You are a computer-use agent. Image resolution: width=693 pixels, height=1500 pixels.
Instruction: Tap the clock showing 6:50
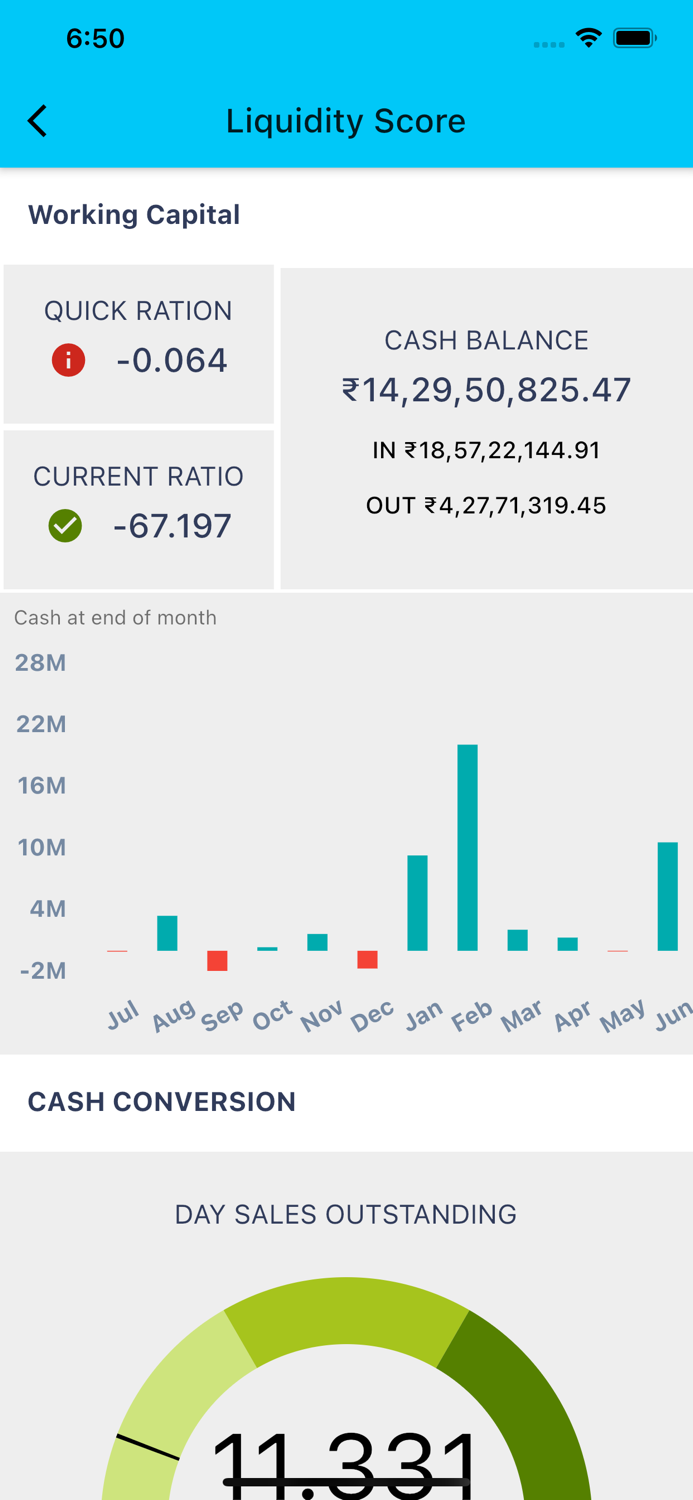96,37
